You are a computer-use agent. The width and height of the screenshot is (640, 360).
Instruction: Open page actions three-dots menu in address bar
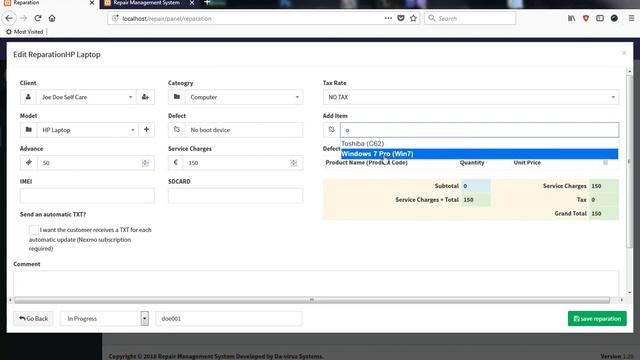click(388, 18)
